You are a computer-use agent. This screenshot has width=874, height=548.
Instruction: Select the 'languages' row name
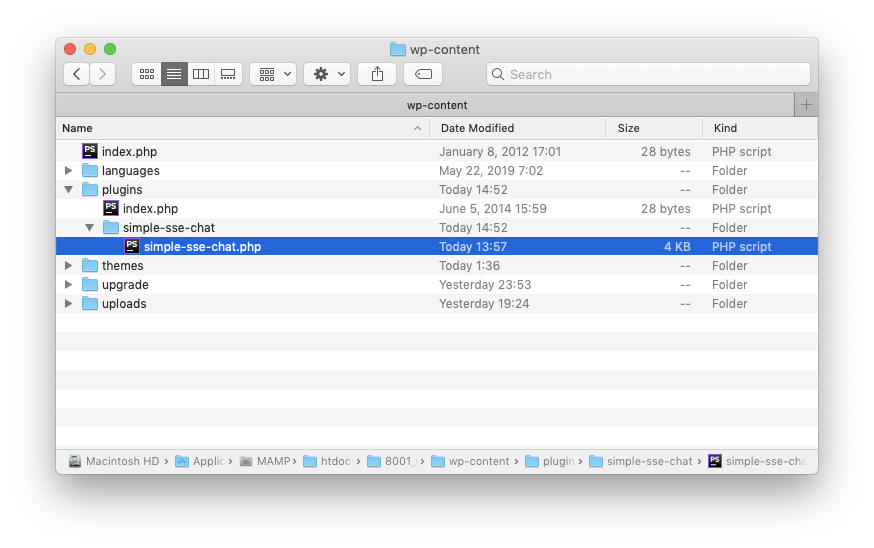click(130, 171)
